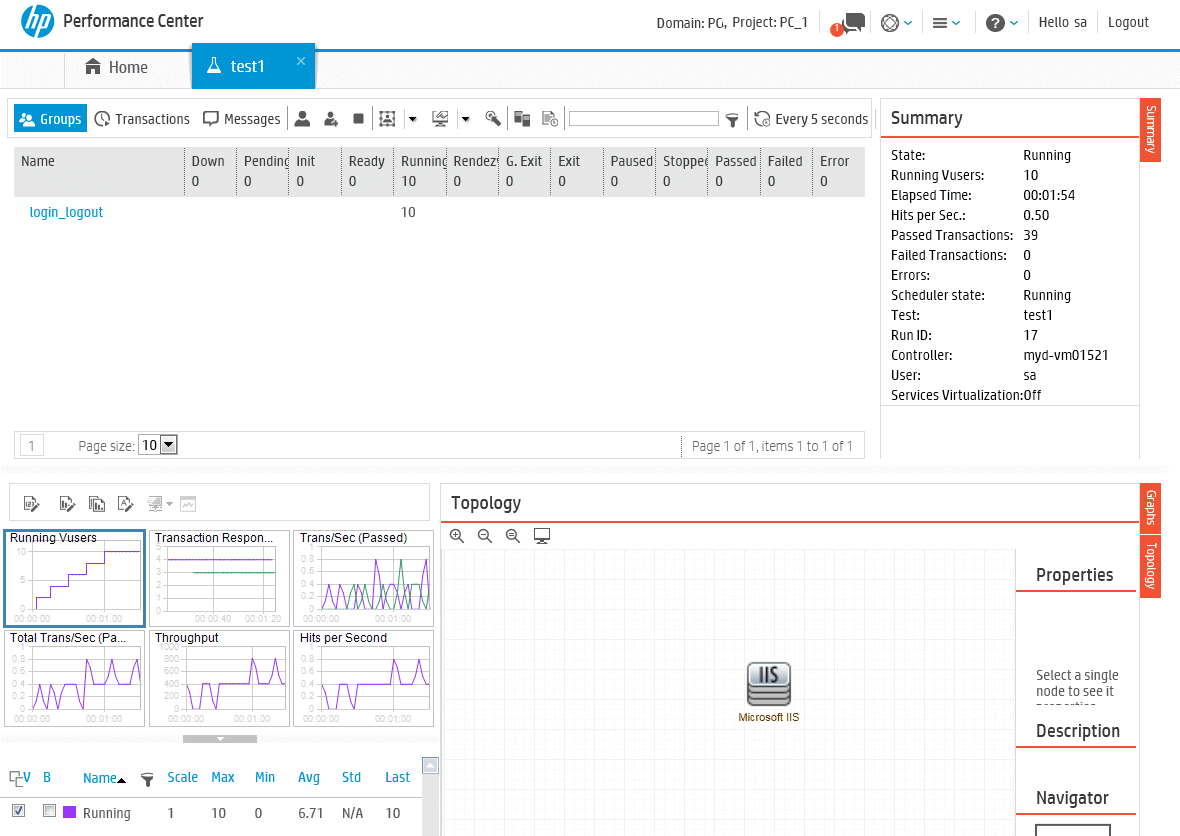Click the second zoom magnifier in Topology

(485, 536)
